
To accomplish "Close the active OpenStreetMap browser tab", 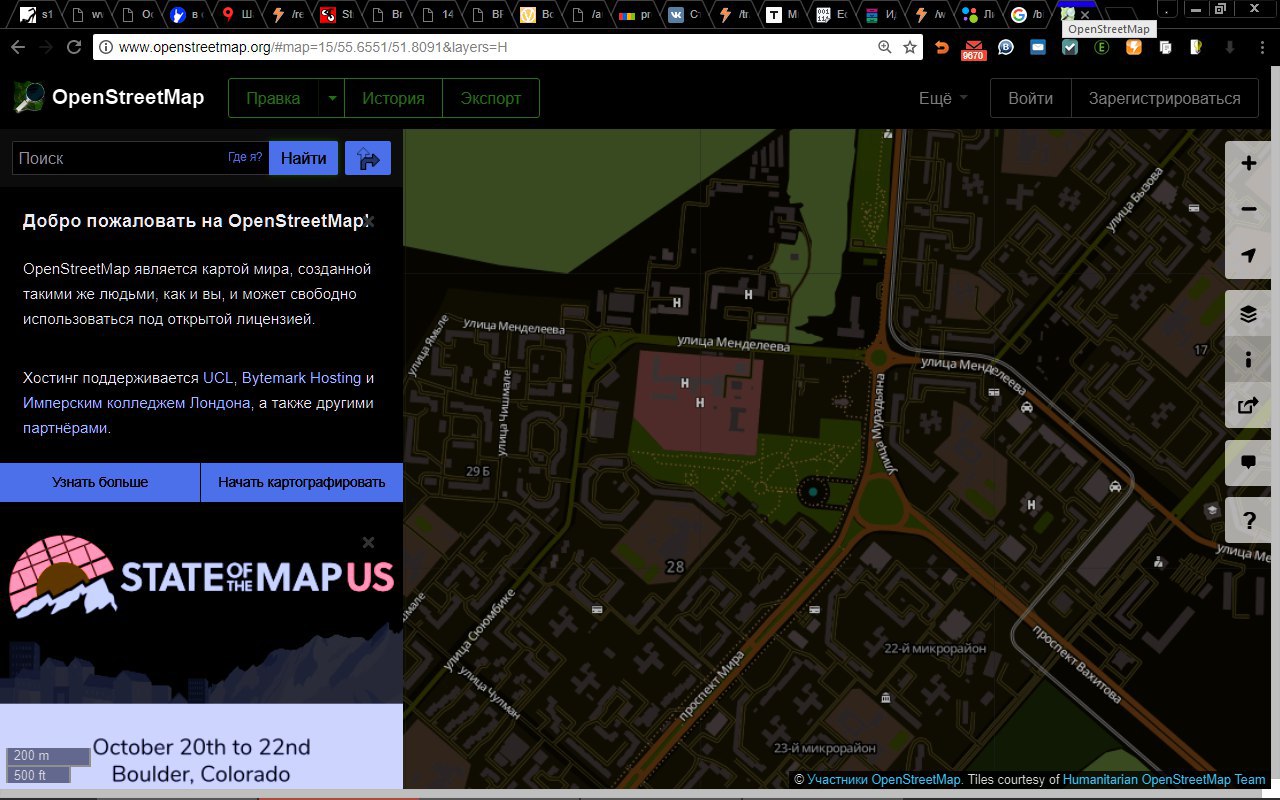I will tap(1085, 15).
